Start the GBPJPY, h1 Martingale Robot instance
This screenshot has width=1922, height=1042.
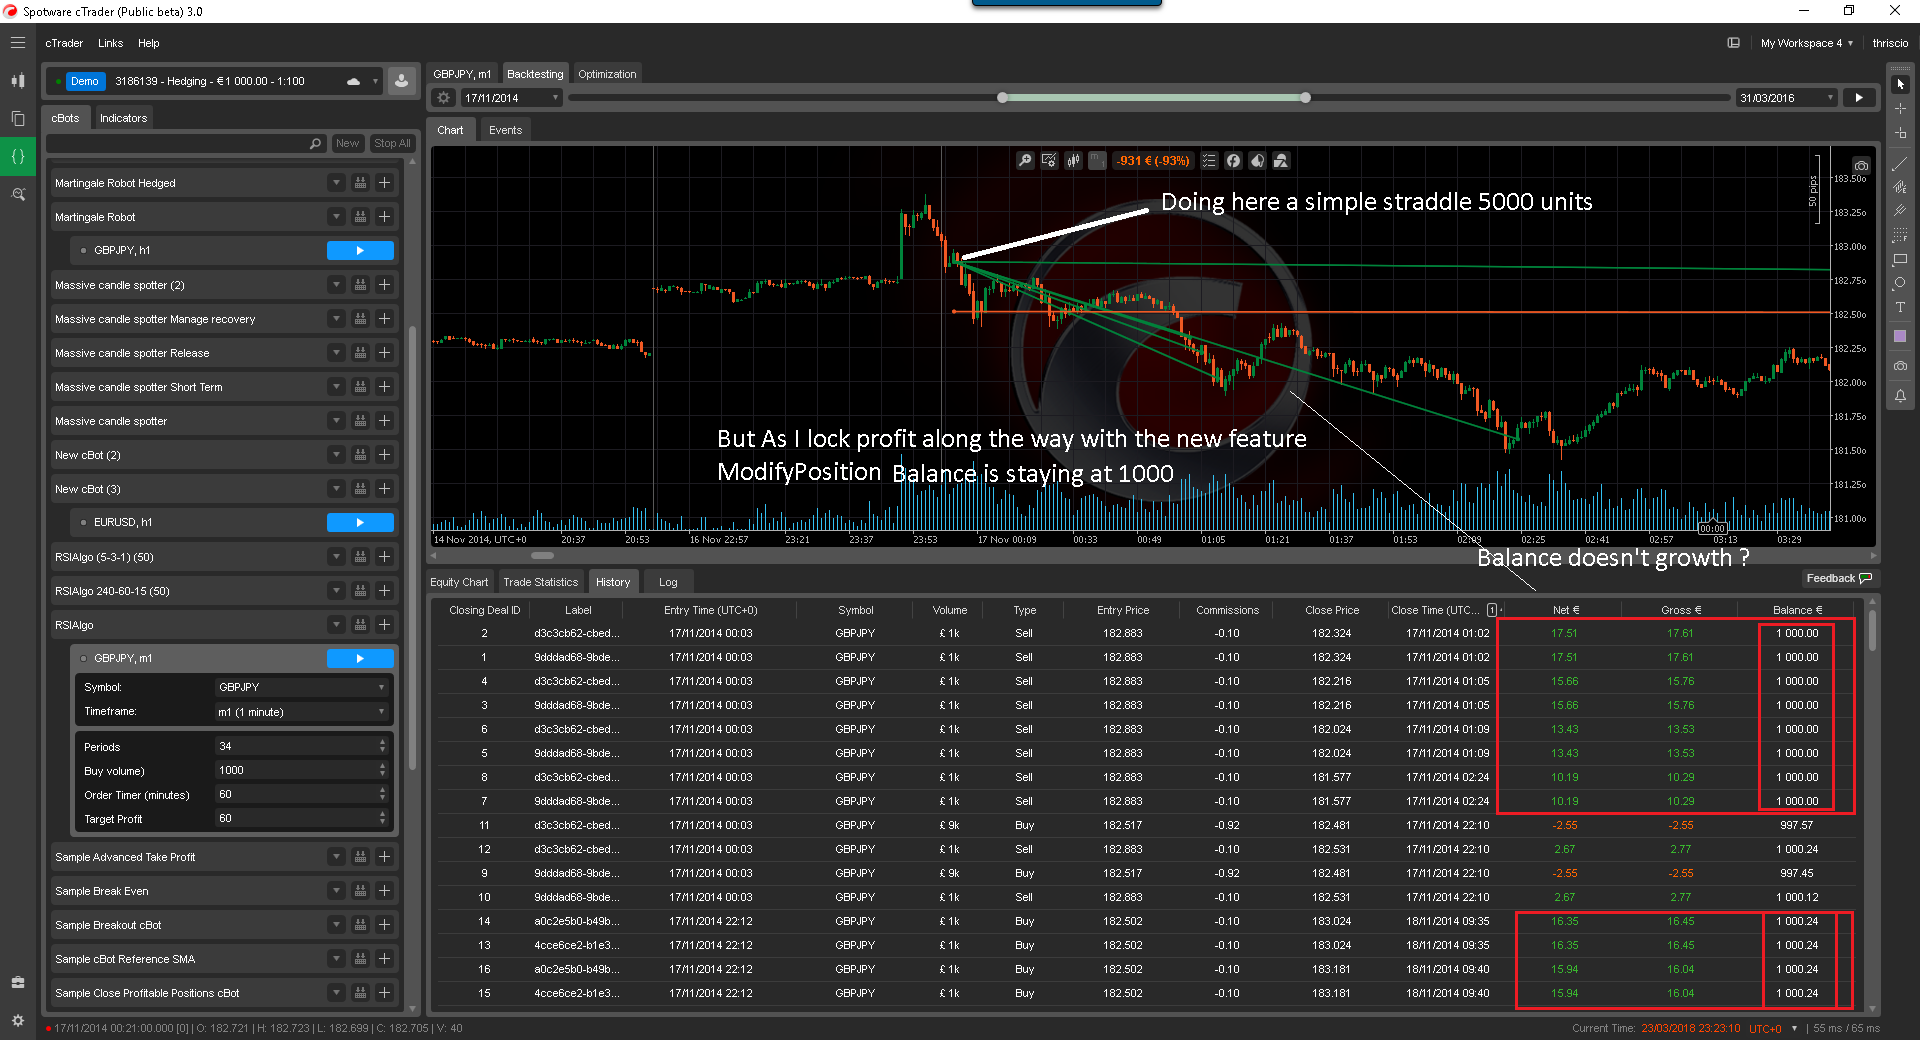click(x=360, y=251)
